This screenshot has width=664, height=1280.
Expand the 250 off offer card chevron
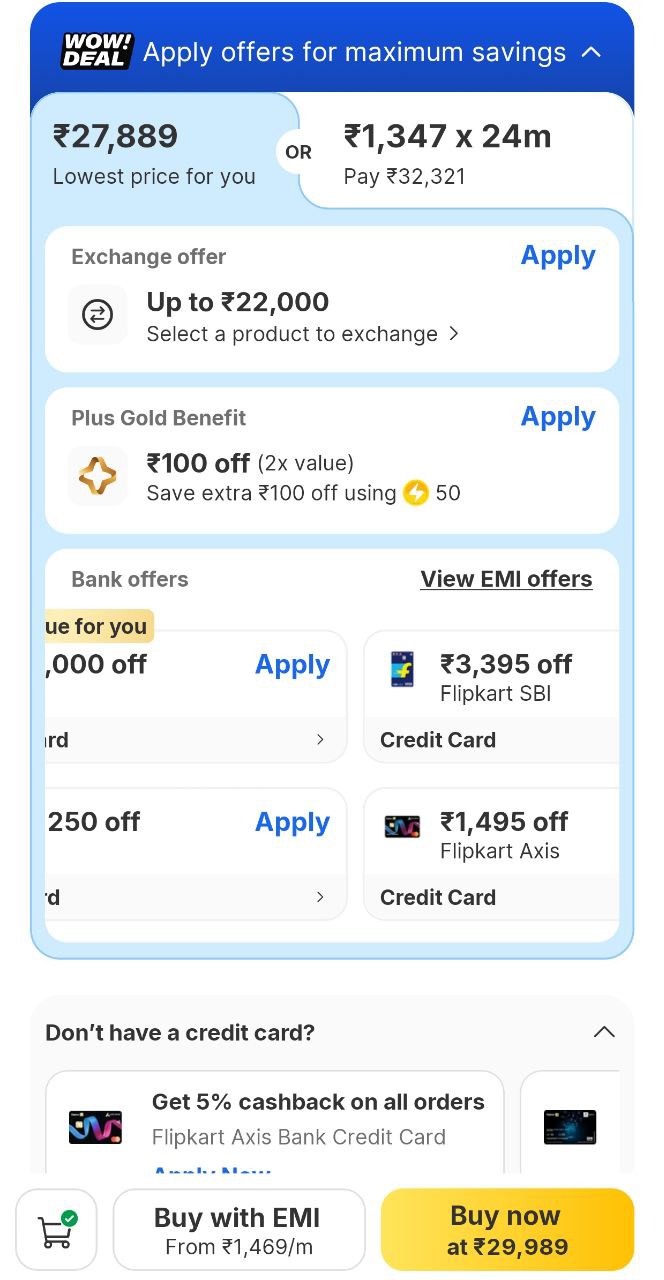coord(320,897)
